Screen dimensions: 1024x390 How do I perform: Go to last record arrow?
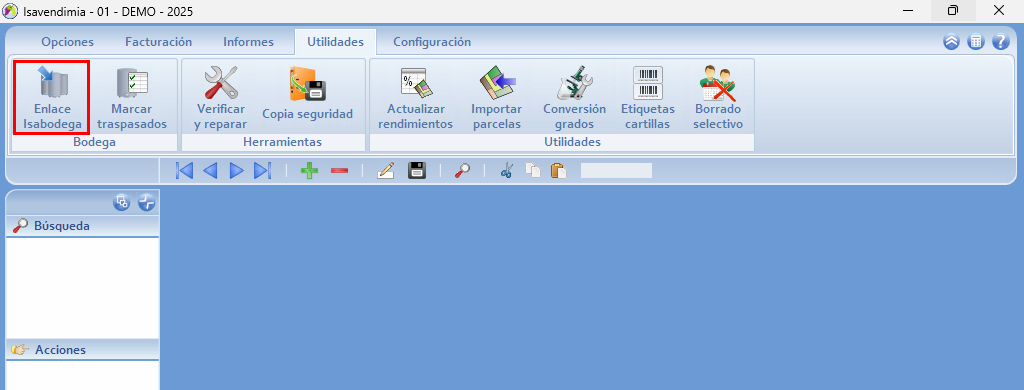[262, 171]
